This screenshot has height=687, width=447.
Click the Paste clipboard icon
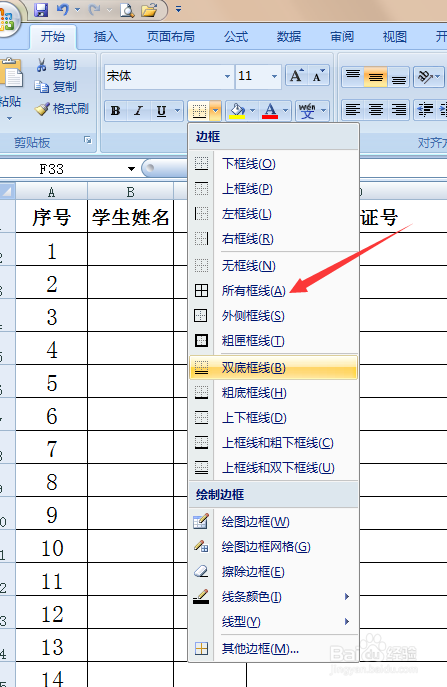pyautogui.click(x=11, y=74)
